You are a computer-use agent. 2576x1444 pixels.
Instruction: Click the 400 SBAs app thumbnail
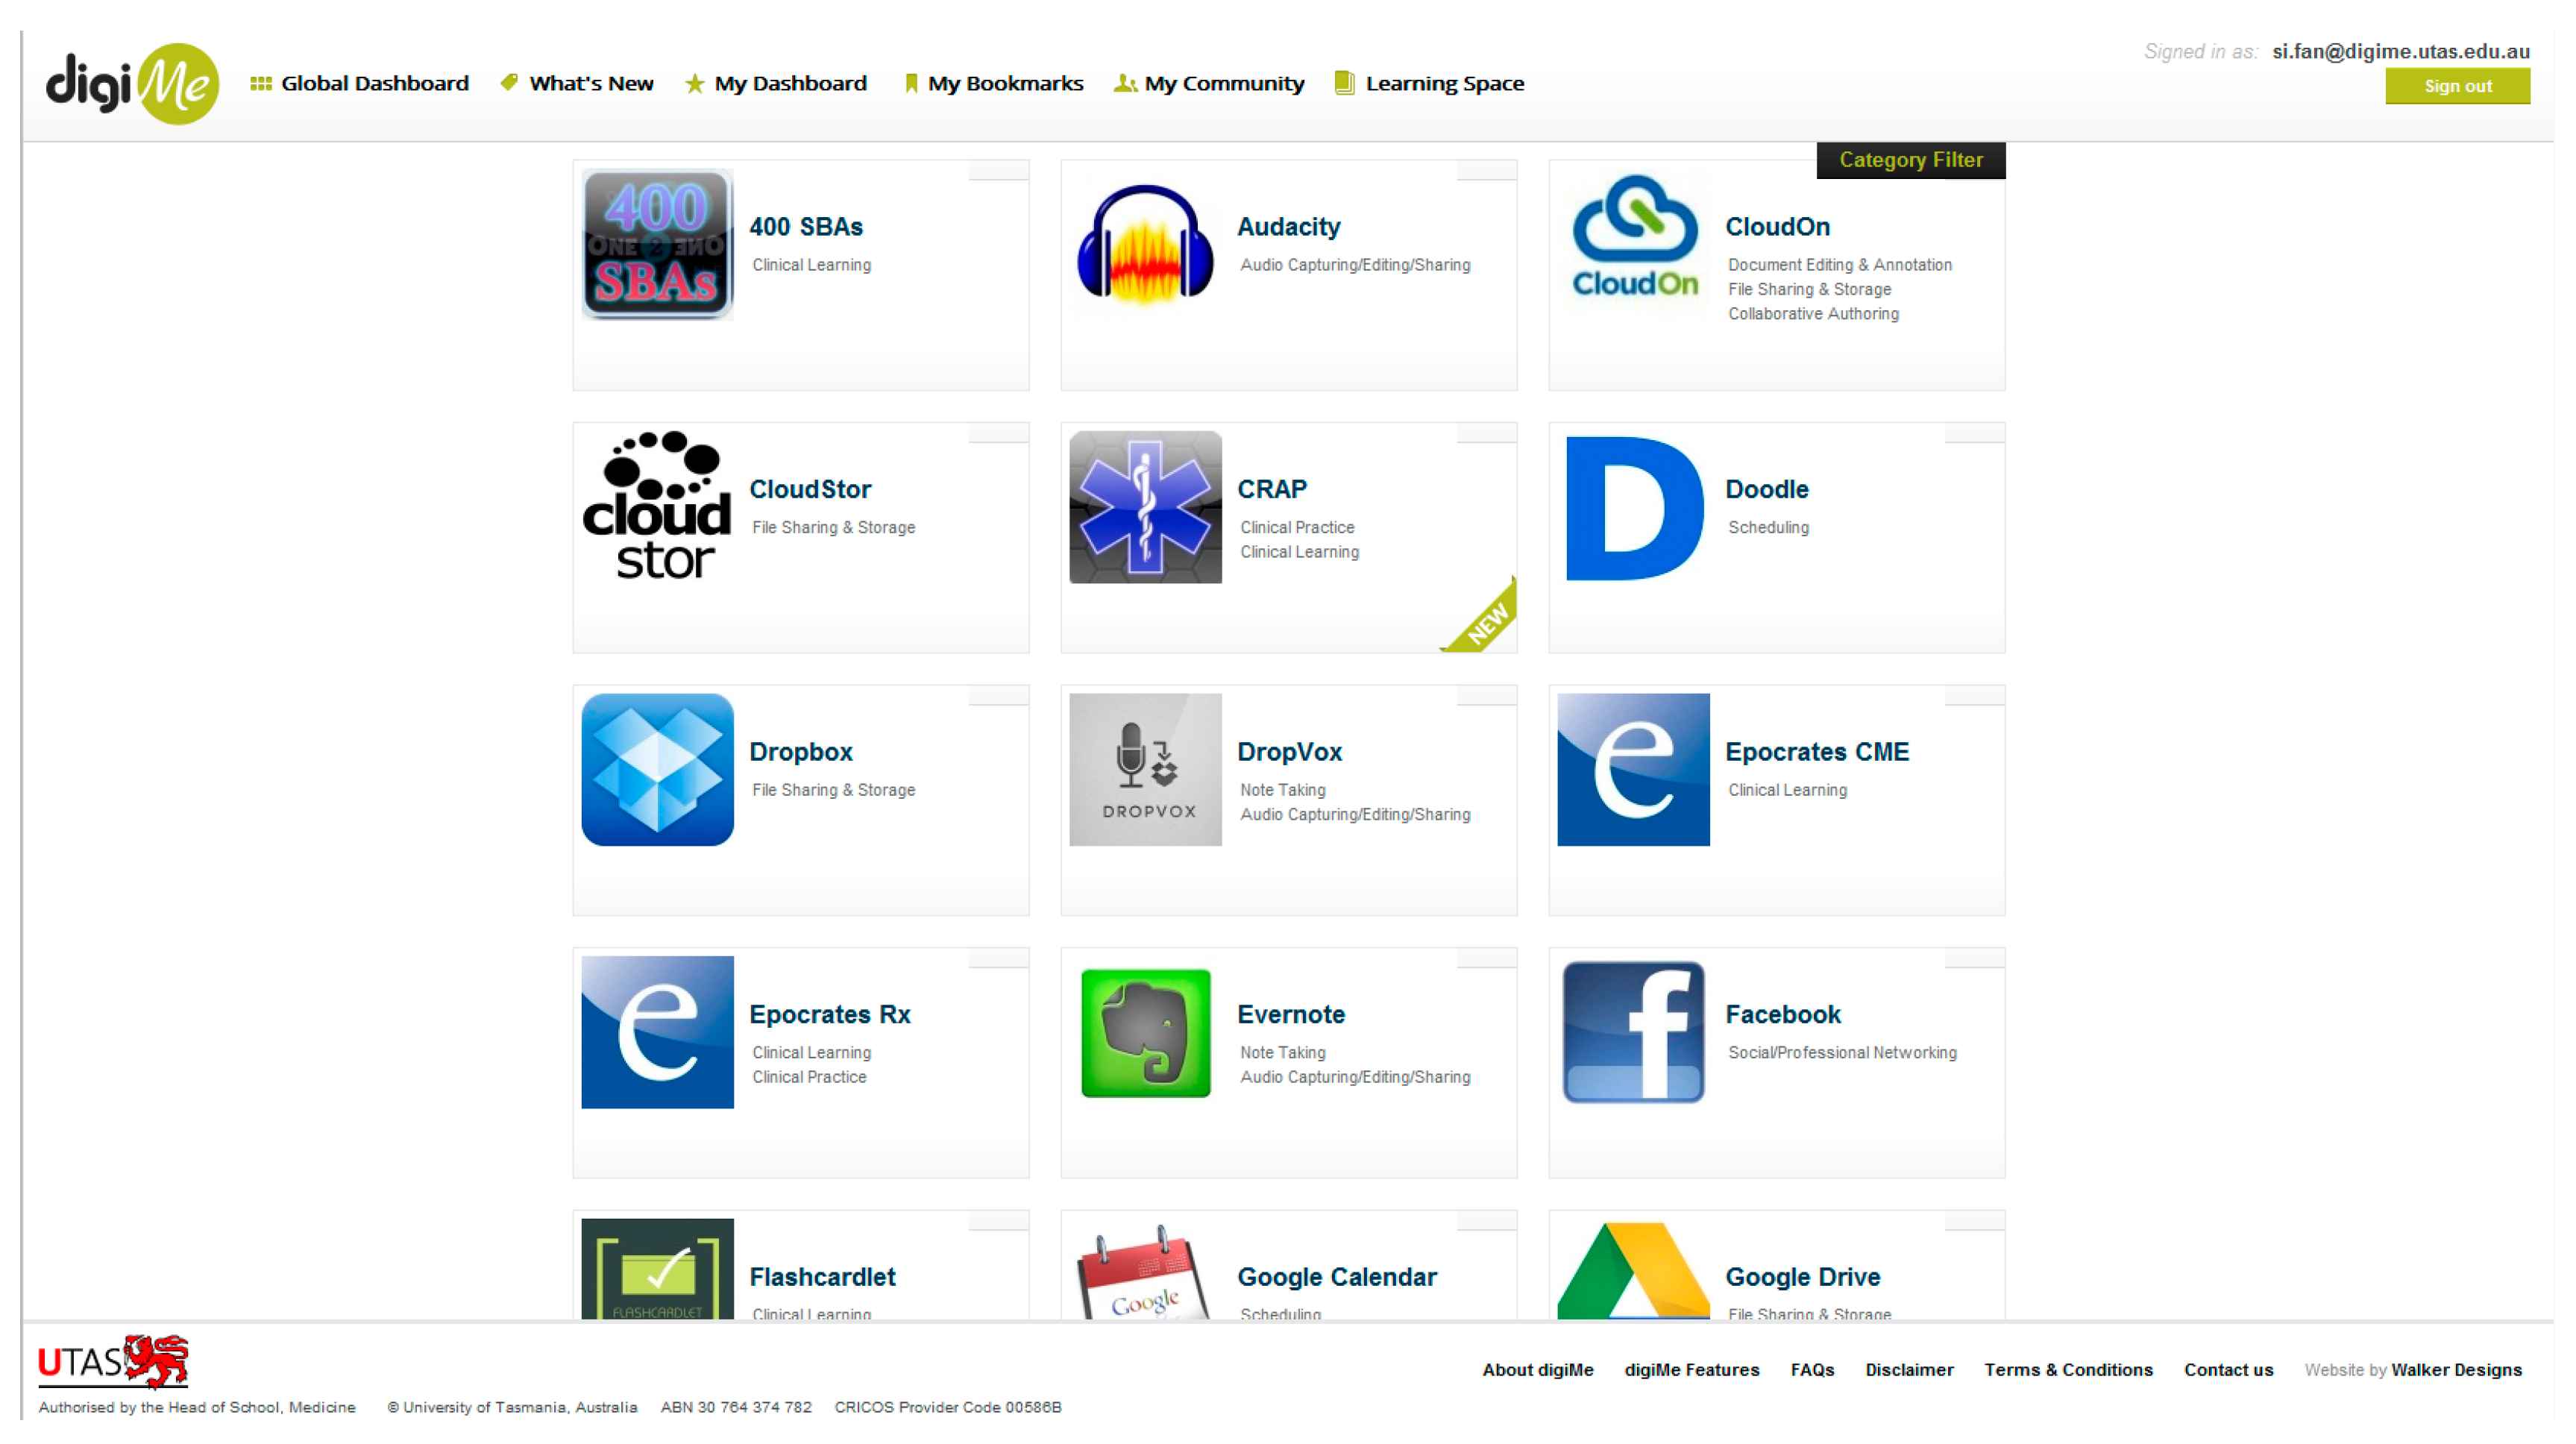tap(657, 244)
